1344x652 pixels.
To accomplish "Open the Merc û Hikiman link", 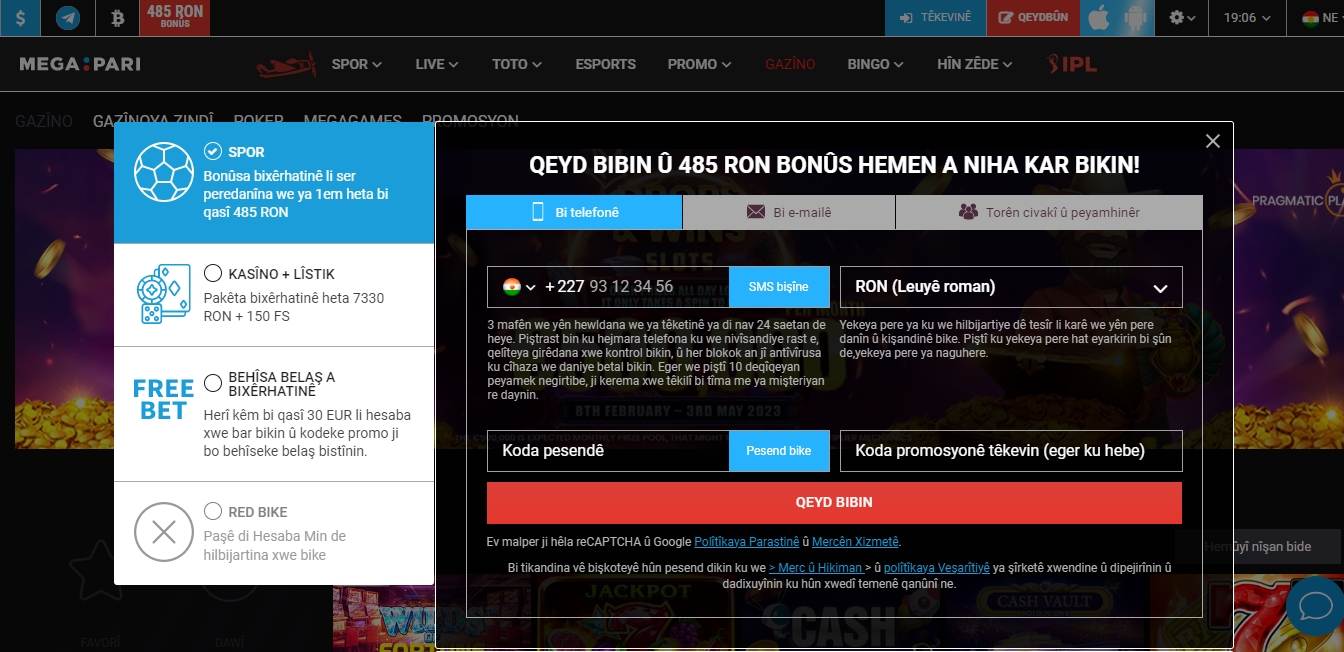I will (x=819, y=568).
